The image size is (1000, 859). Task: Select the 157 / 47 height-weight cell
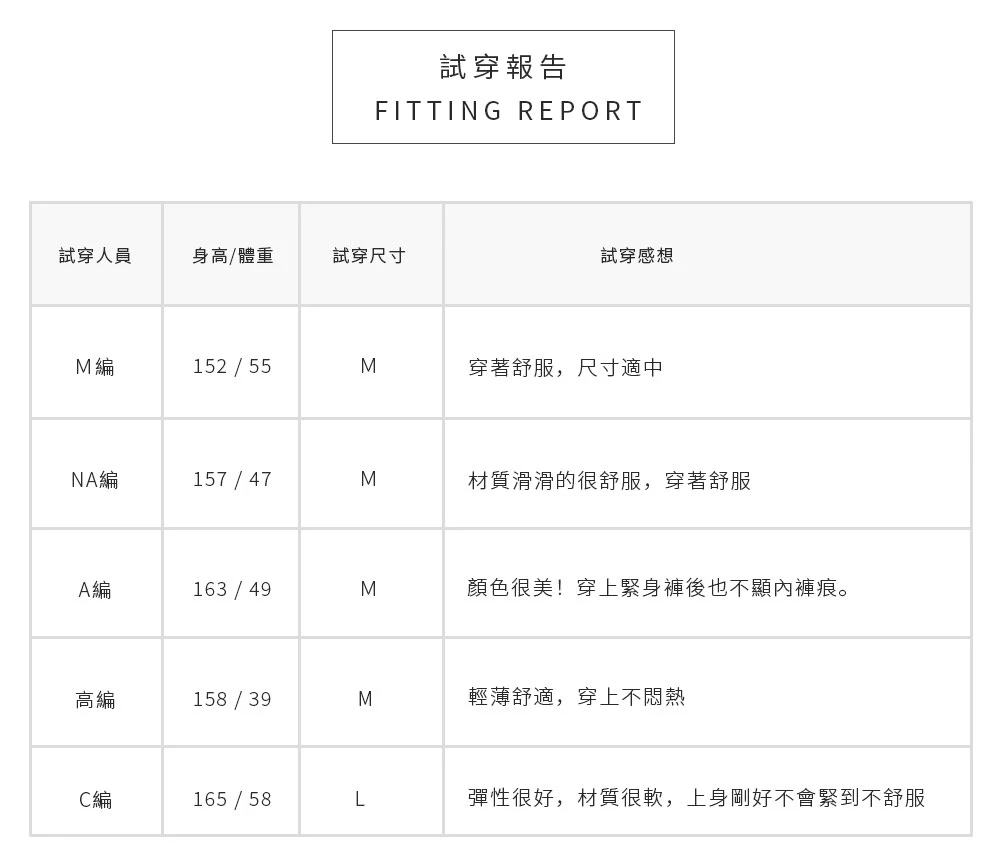tap(232, 480)
